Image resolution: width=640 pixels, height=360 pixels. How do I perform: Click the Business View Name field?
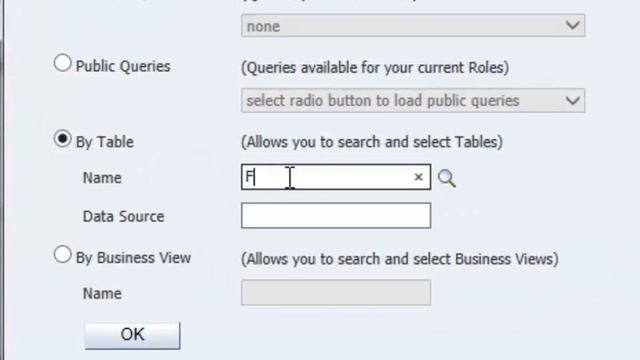336,293
